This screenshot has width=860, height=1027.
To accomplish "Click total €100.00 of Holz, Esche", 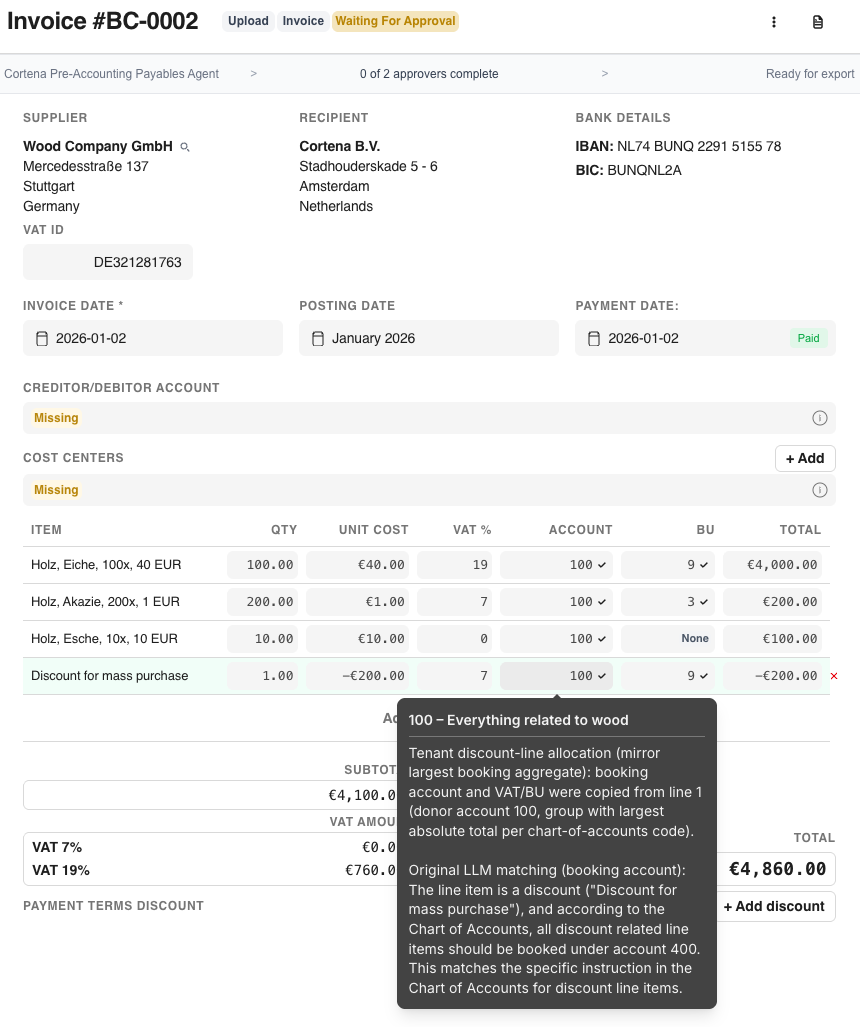I will [772, 639].
